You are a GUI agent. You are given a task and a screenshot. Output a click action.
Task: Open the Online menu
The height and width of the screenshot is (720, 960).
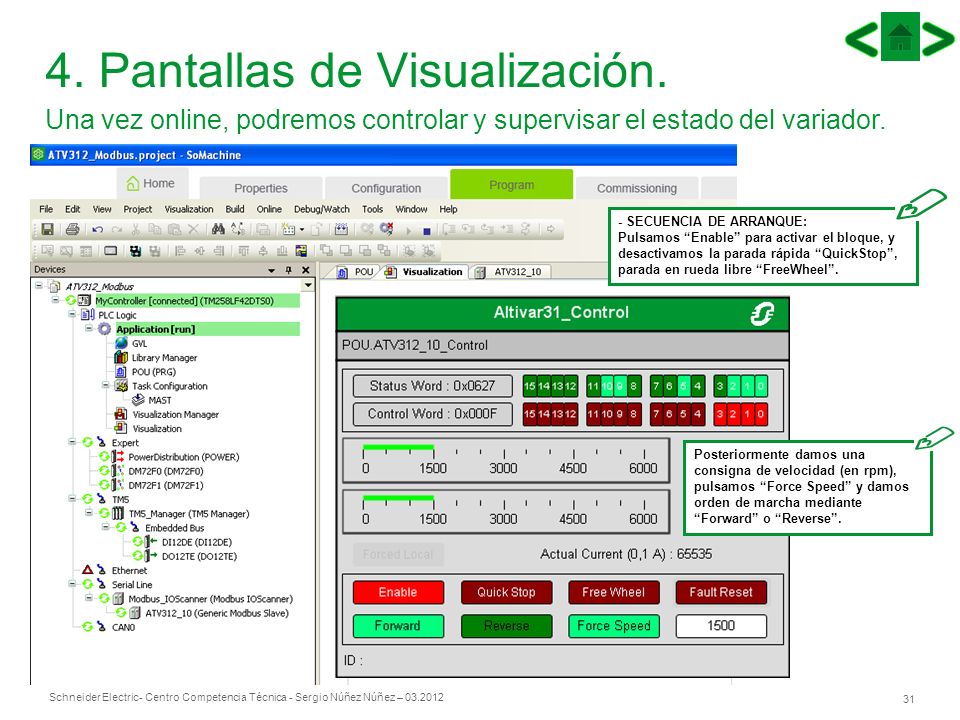(269, 209)
